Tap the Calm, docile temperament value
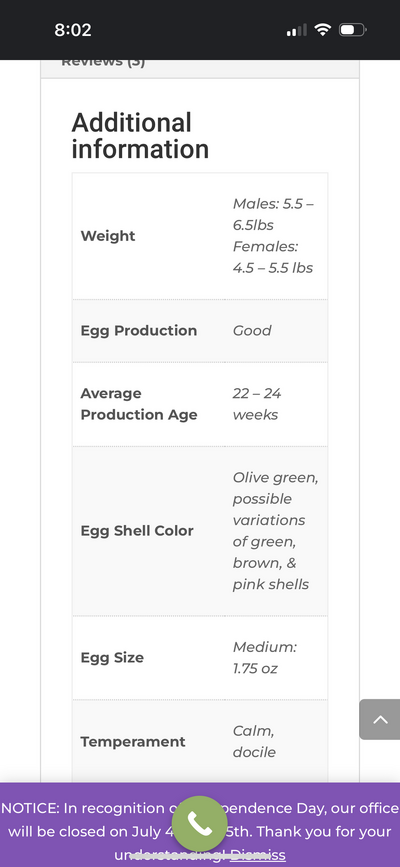Screen dimensions: 400x867 coord(254,741)
